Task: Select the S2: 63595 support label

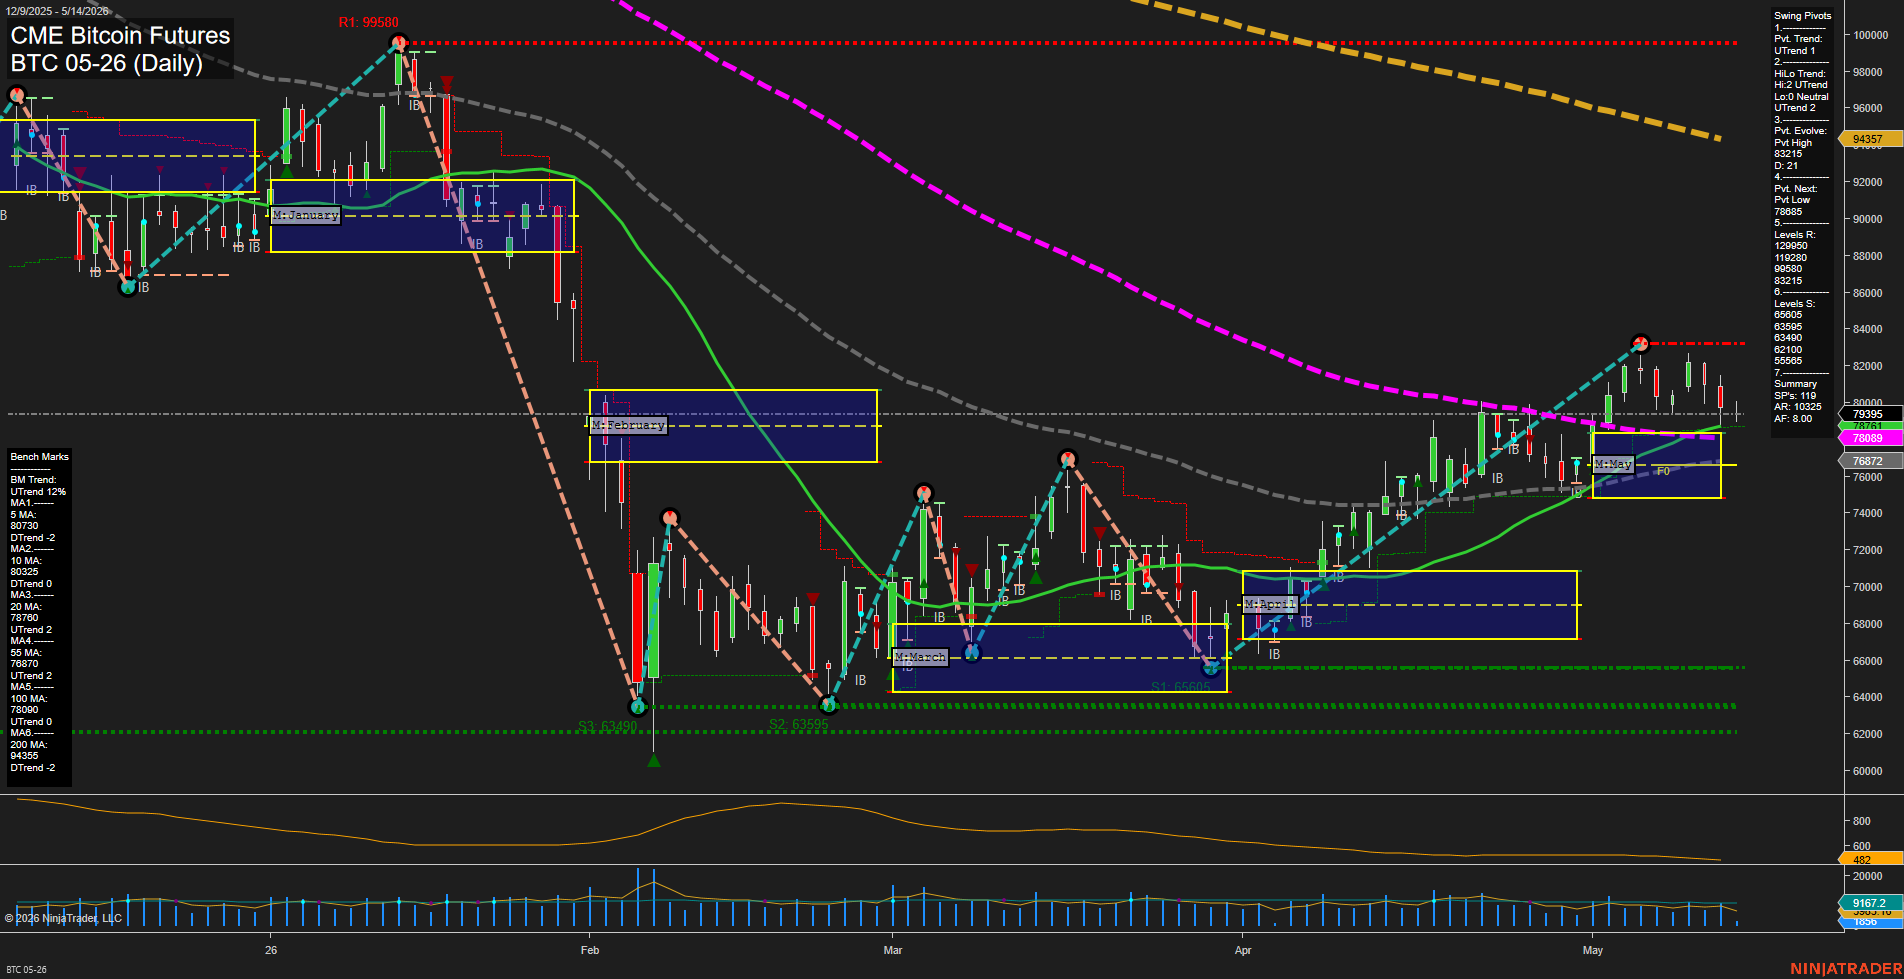Action: click(x=798, y=724)
